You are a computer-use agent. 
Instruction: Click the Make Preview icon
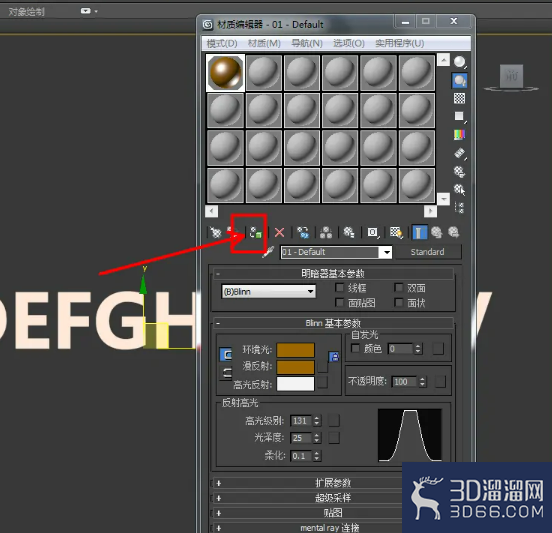tap(459, 153)
